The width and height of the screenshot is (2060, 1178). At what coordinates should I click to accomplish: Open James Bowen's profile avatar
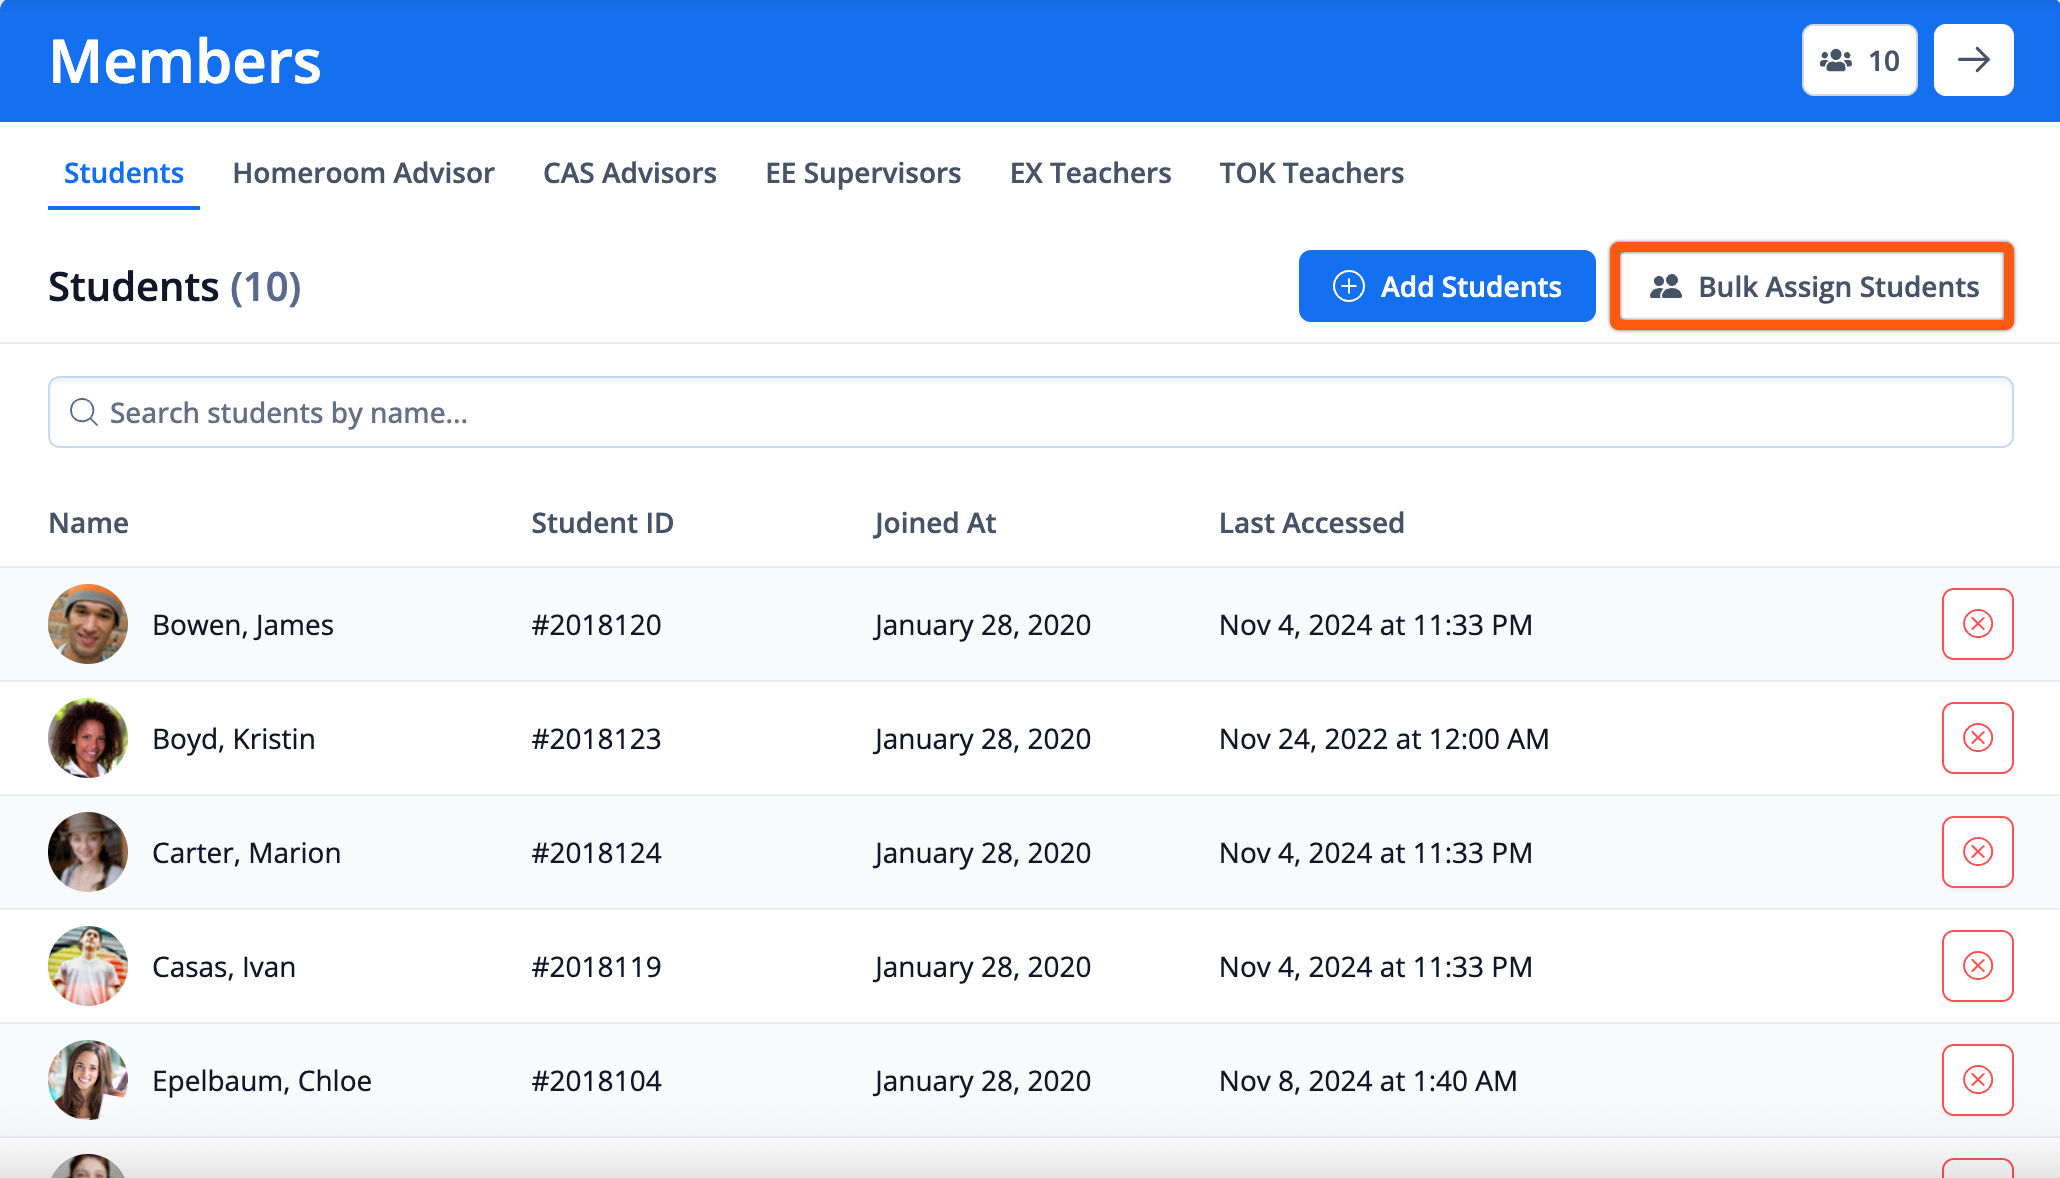point(88,624)
